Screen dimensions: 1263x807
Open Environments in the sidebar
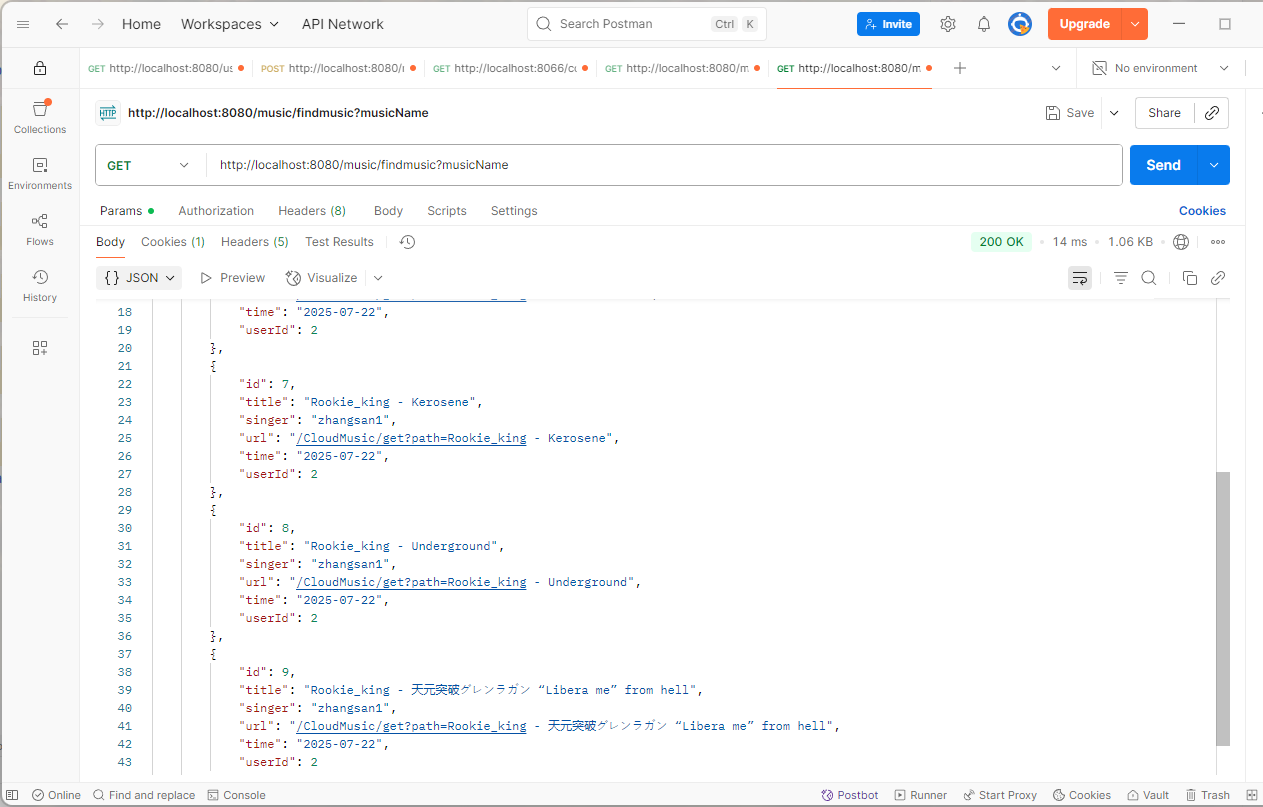coord(40,174)
